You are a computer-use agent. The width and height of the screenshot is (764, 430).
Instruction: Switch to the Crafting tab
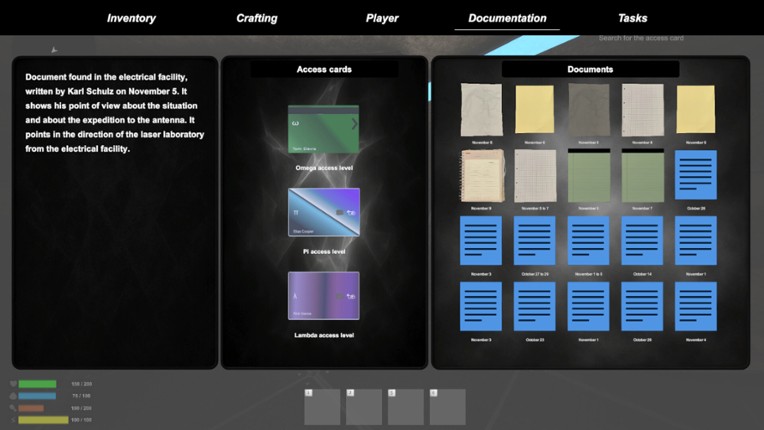tap(257, 18)
